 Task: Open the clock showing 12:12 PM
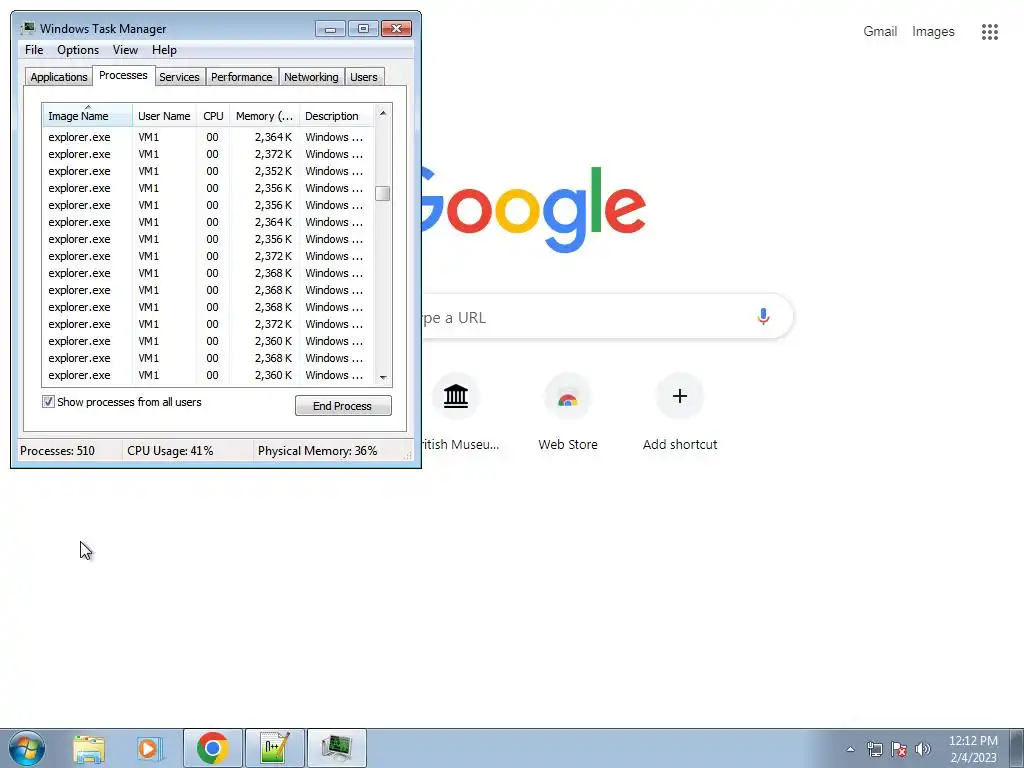[973, 749]
